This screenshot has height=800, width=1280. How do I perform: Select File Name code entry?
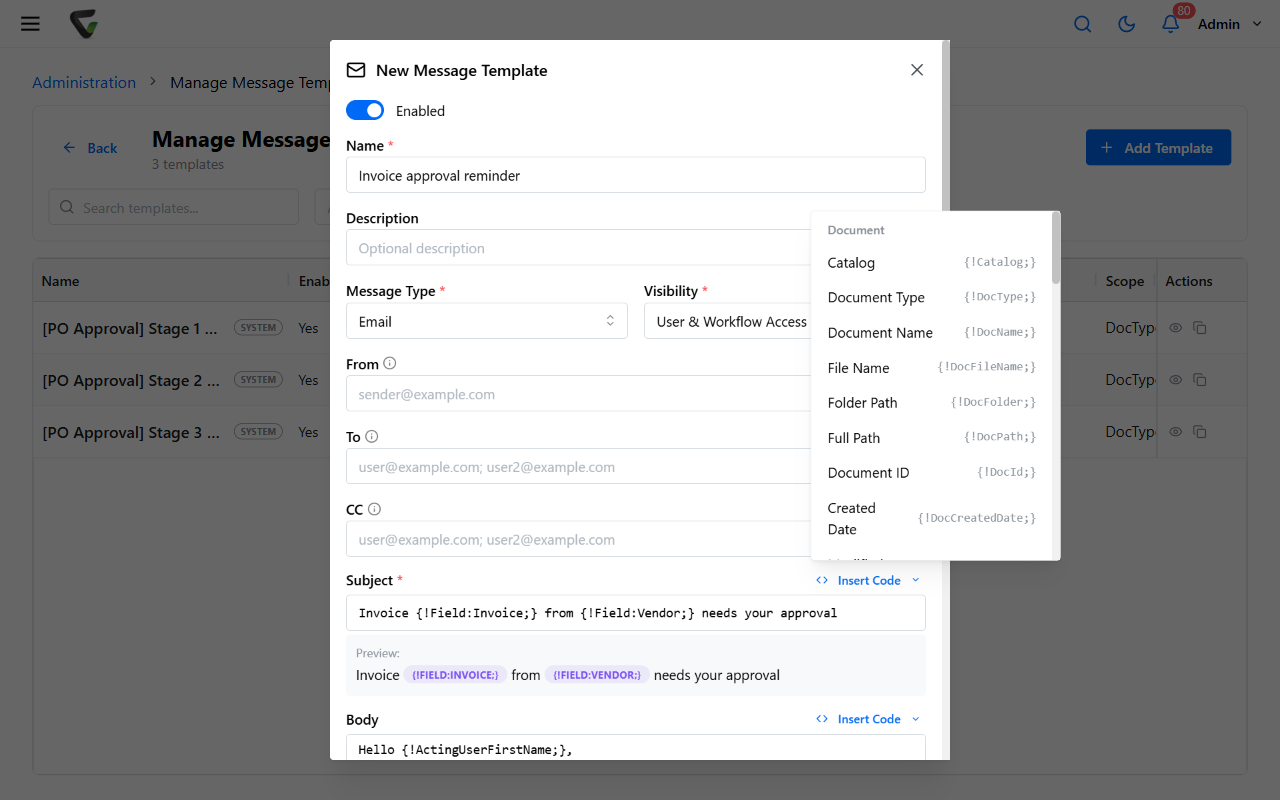[931, 368]
